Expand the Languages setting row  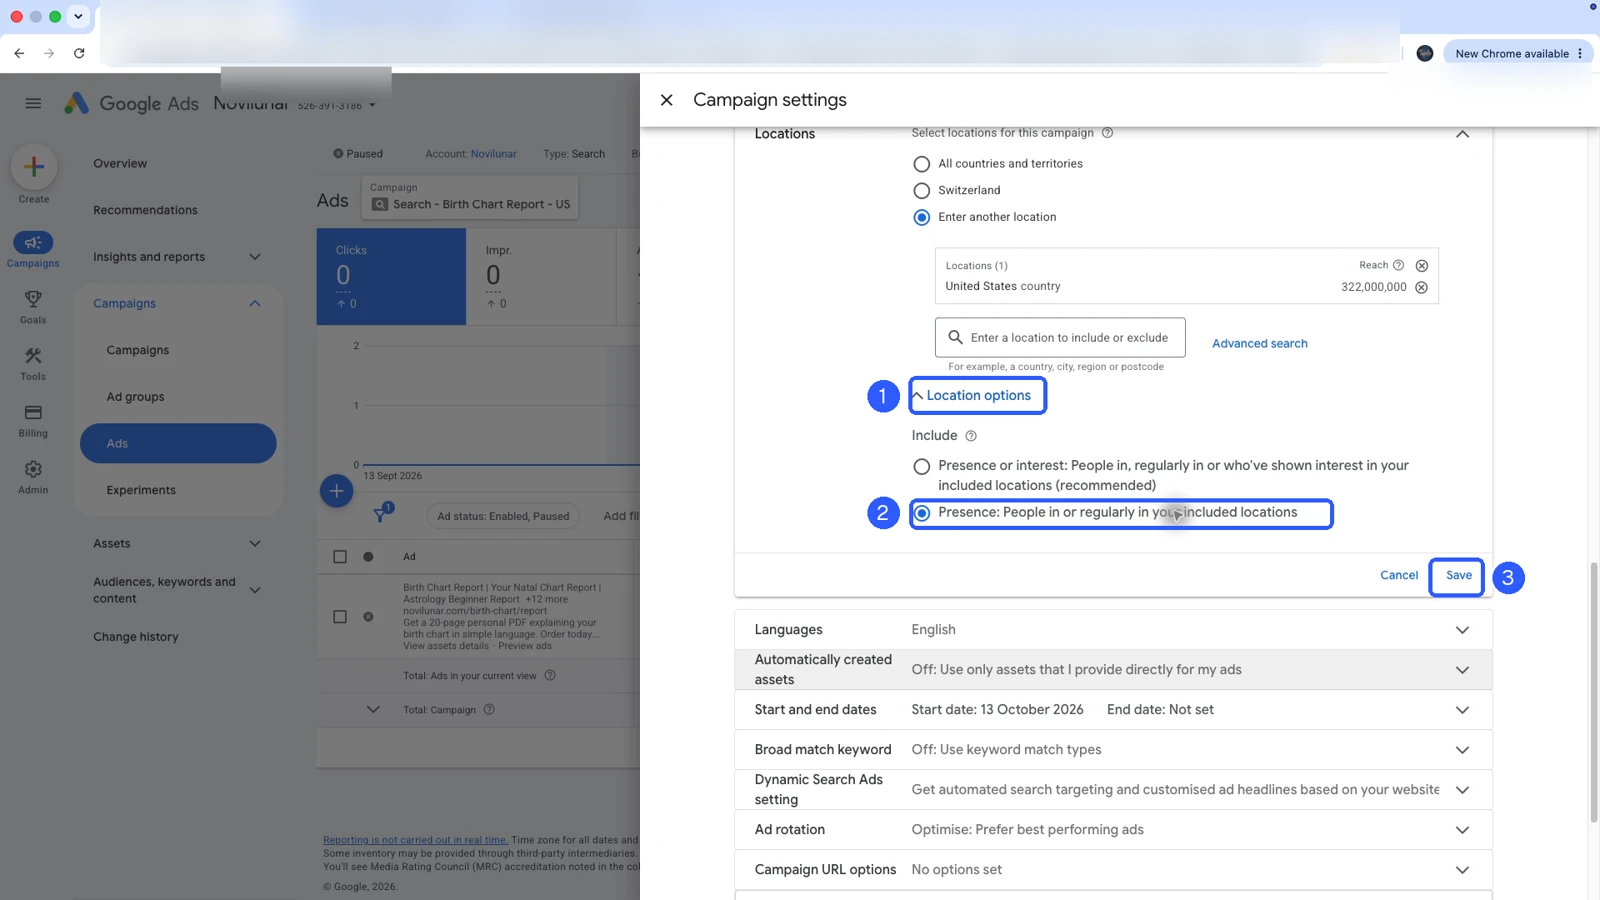tap(1113, 630)
